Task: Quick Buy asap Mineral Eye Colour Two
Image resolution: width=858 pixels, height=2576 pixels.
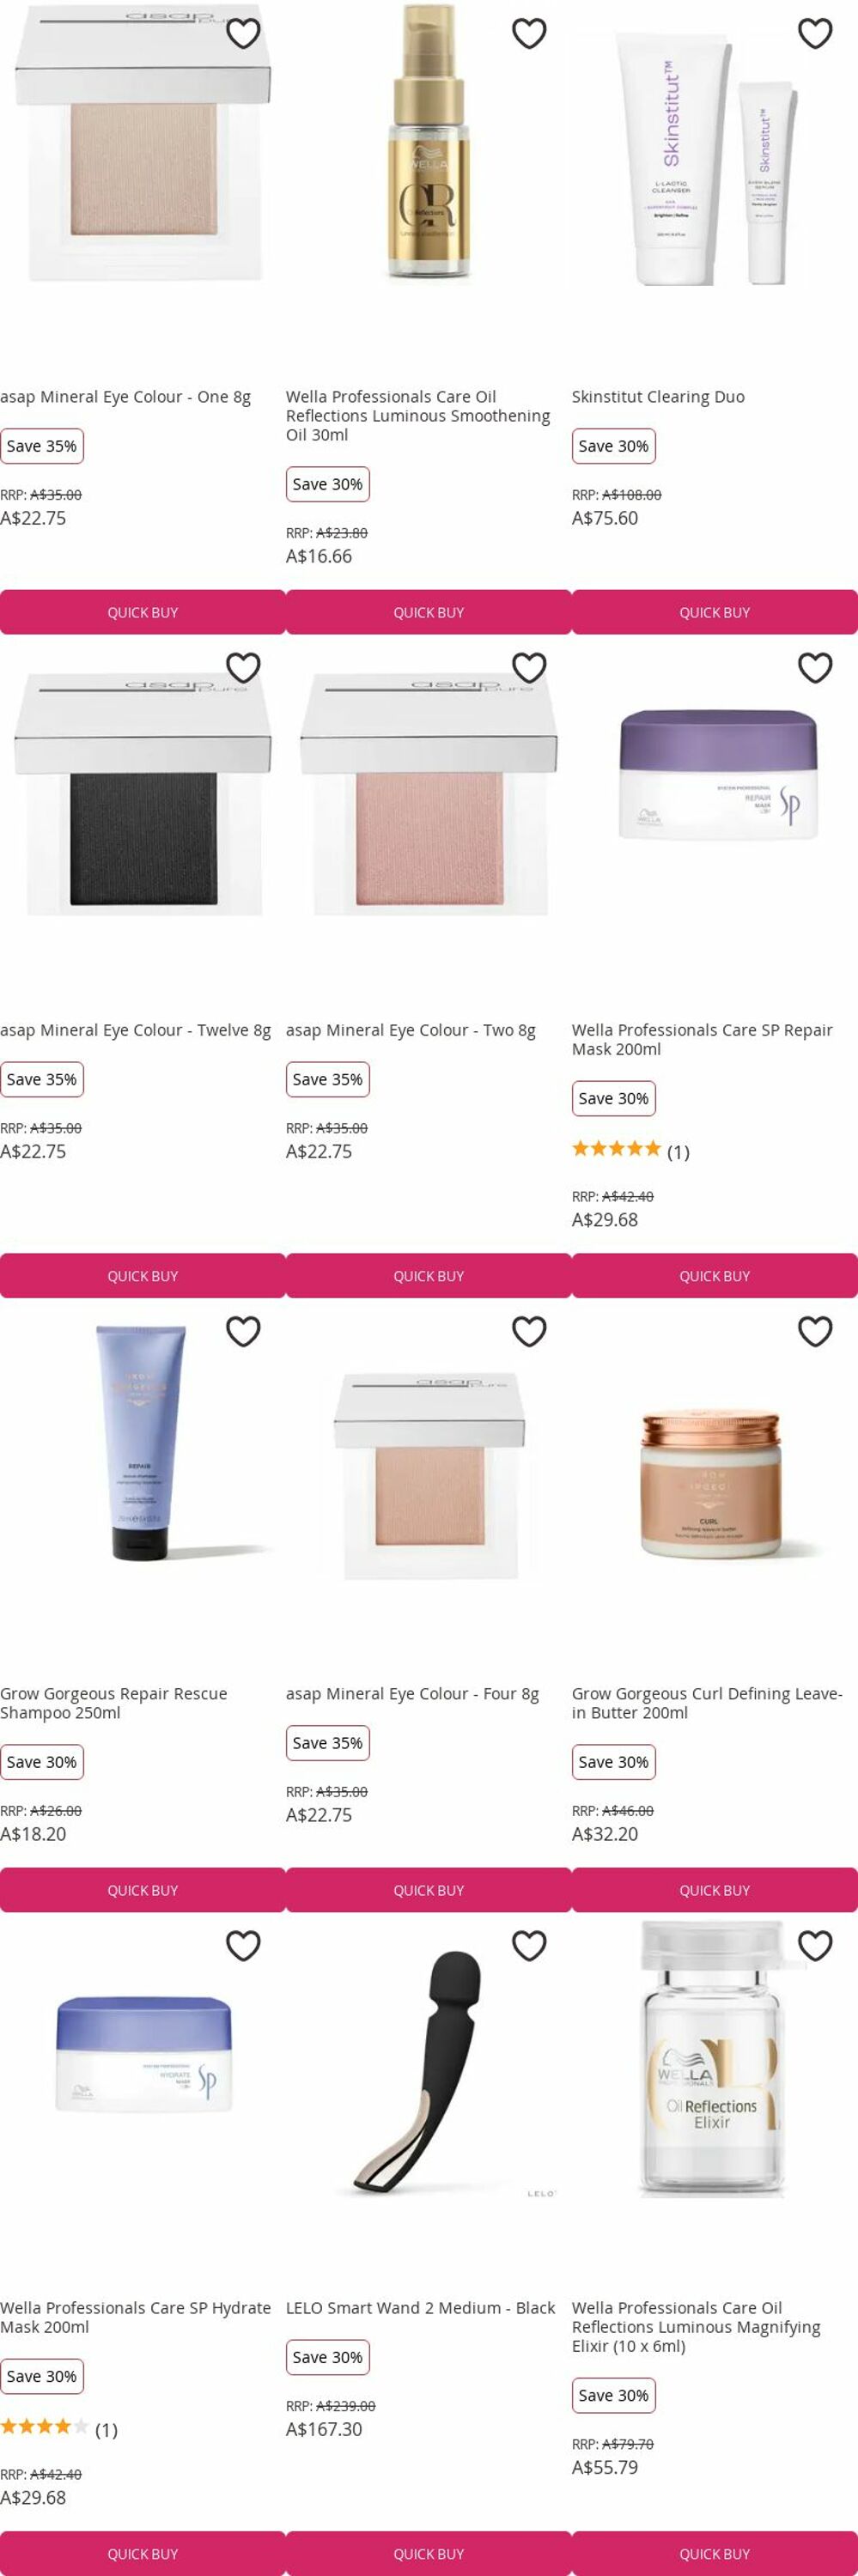Action: [x=428, y=1276]
